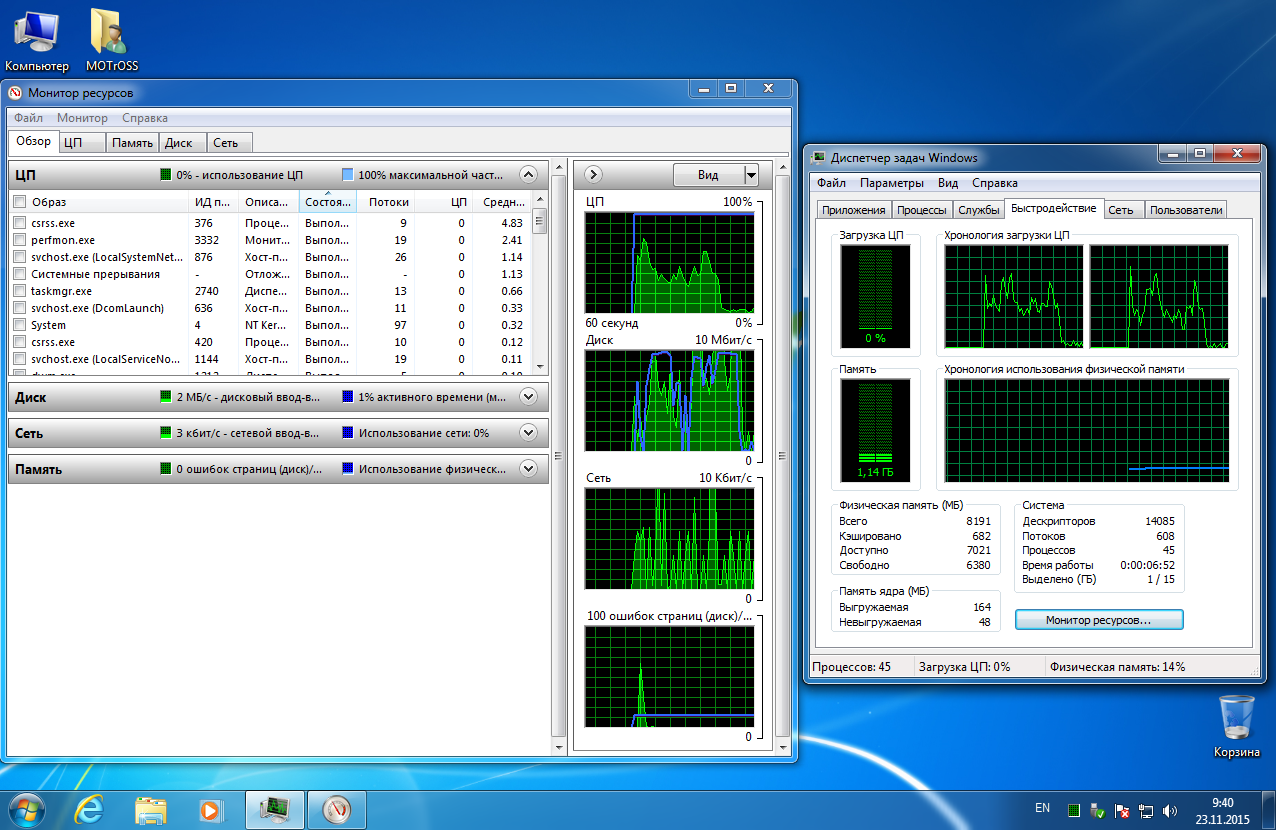Screen dimensions: 1276x830
Task: Switch to the Службы tab in Task Manager
Action: (979, 210)
